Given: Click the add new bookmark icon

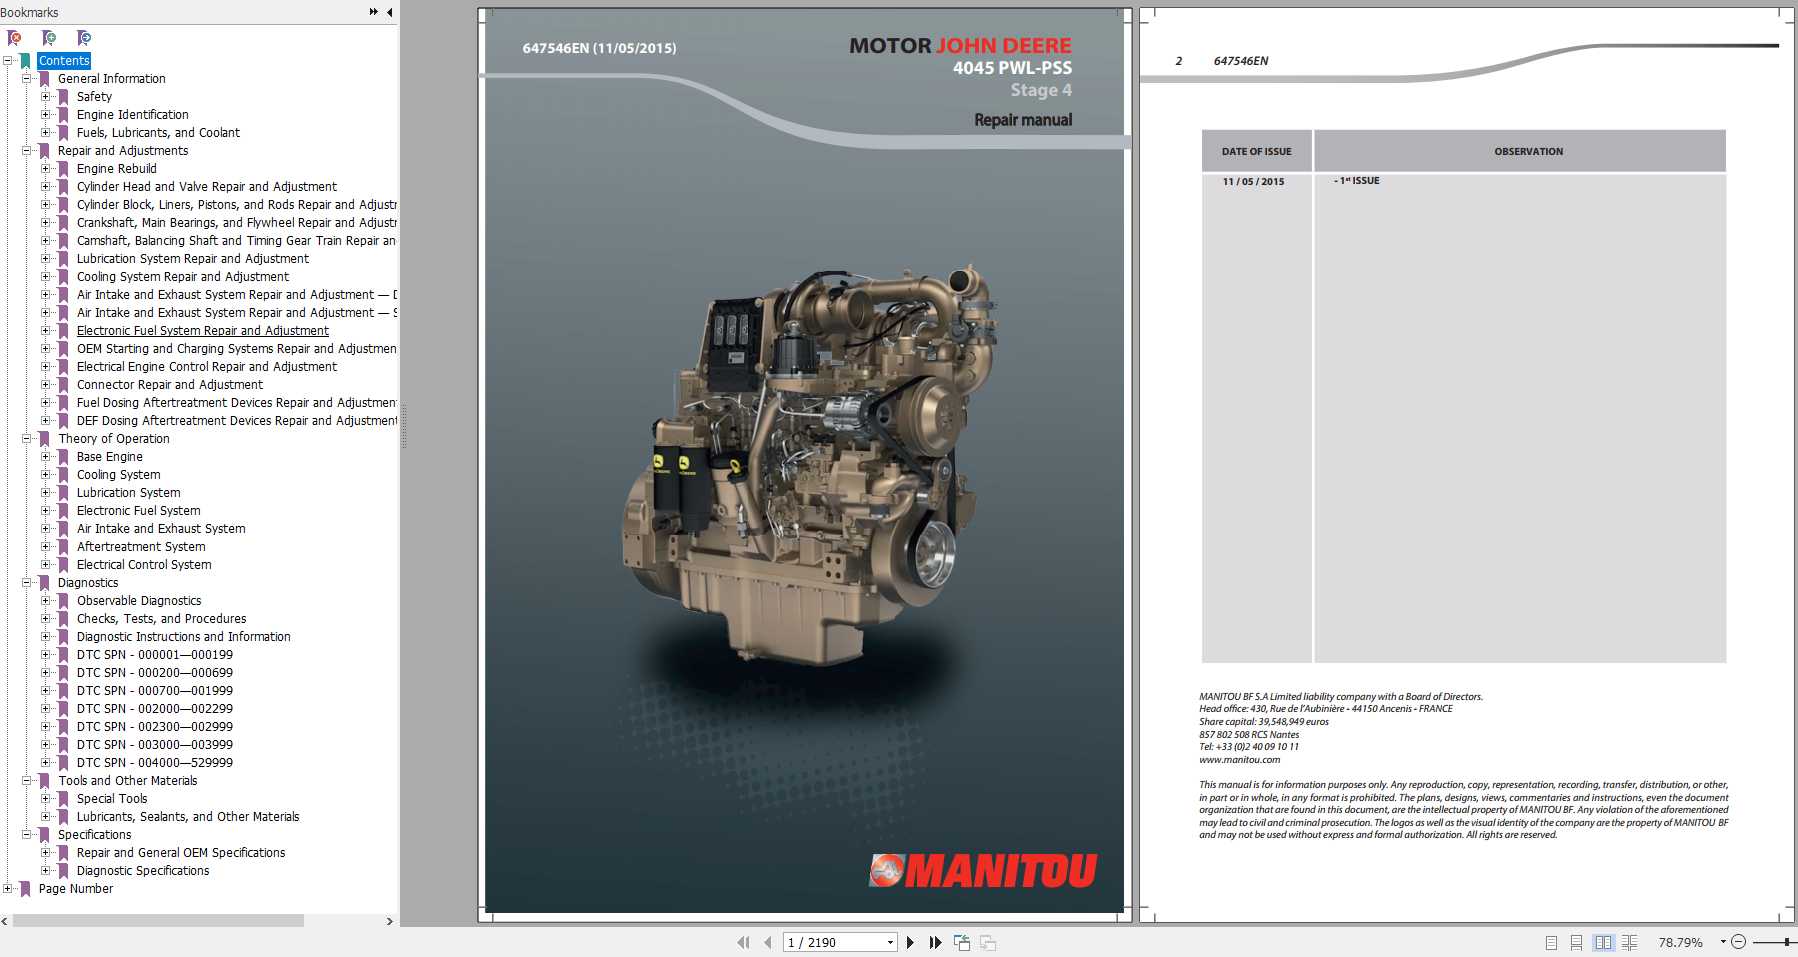Looking at the screenshot, I should pos(49,38).
